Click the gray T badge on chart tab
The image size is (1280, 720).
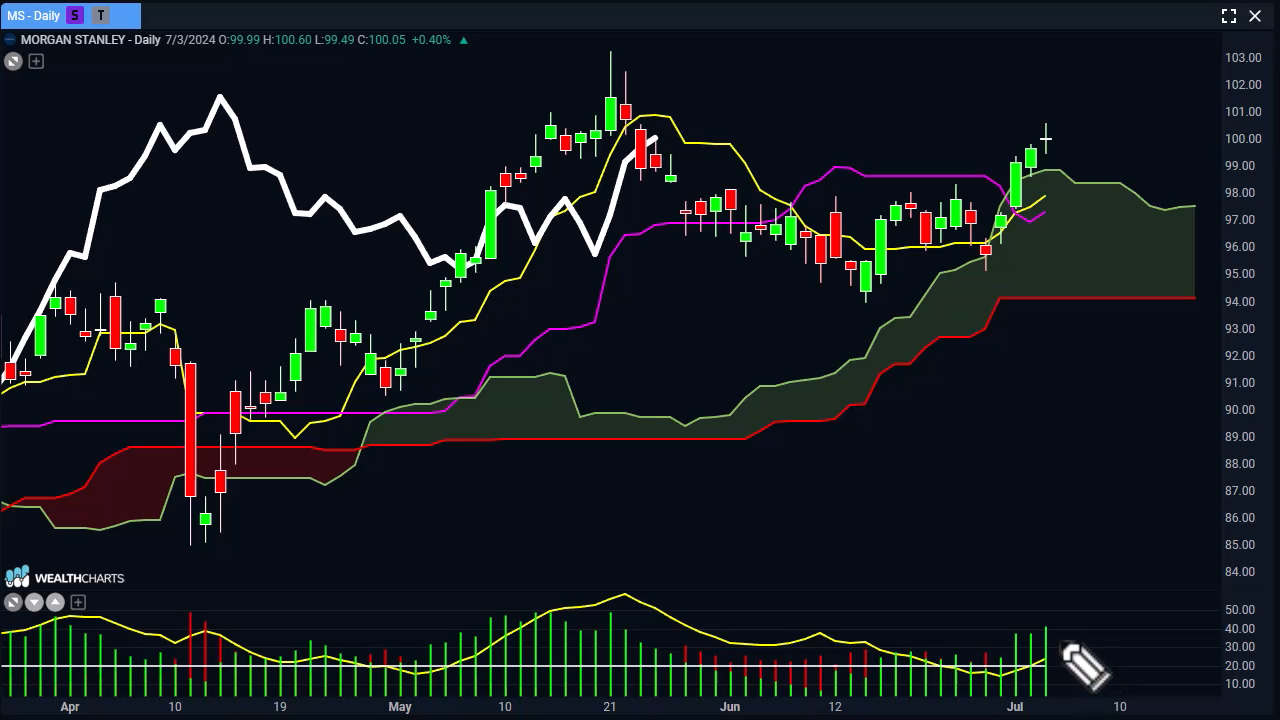tap(101, 15)
